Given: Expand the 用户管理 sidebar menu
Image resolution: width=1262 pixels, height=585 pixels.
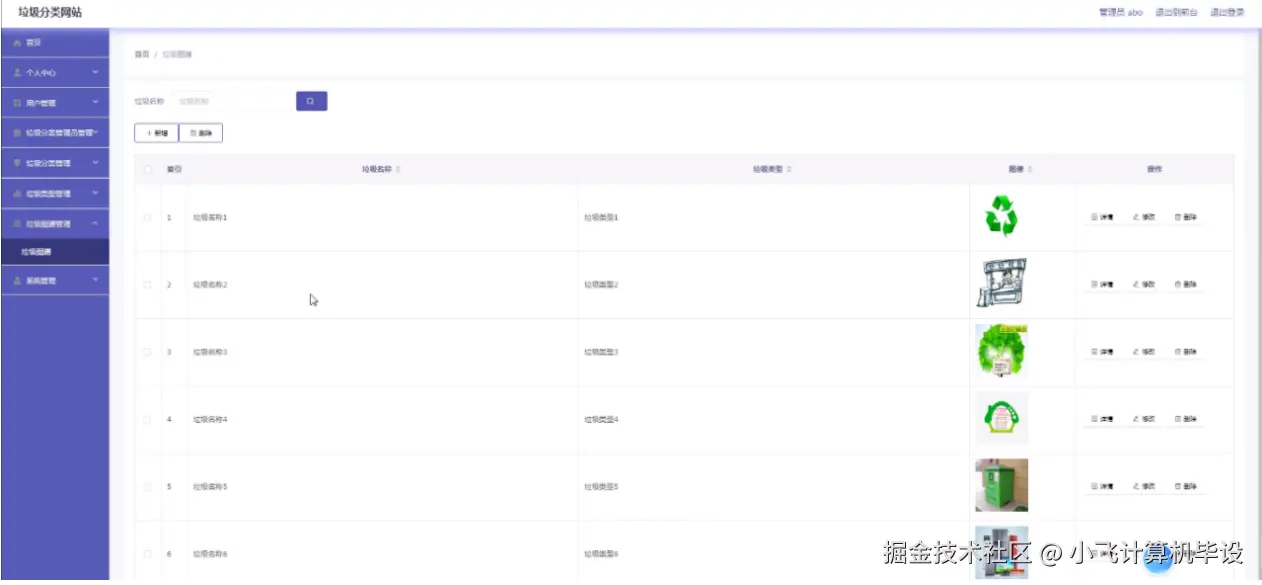Looking at the screenshot, I should click(x=55, y=102).
